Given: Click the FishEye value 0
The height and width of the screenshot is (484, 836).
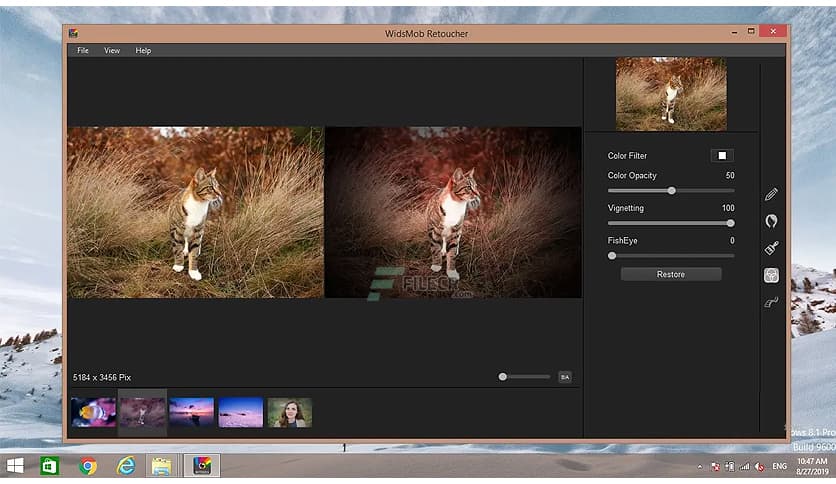Looking at the screenshot, I should click(x=732, y=240).
